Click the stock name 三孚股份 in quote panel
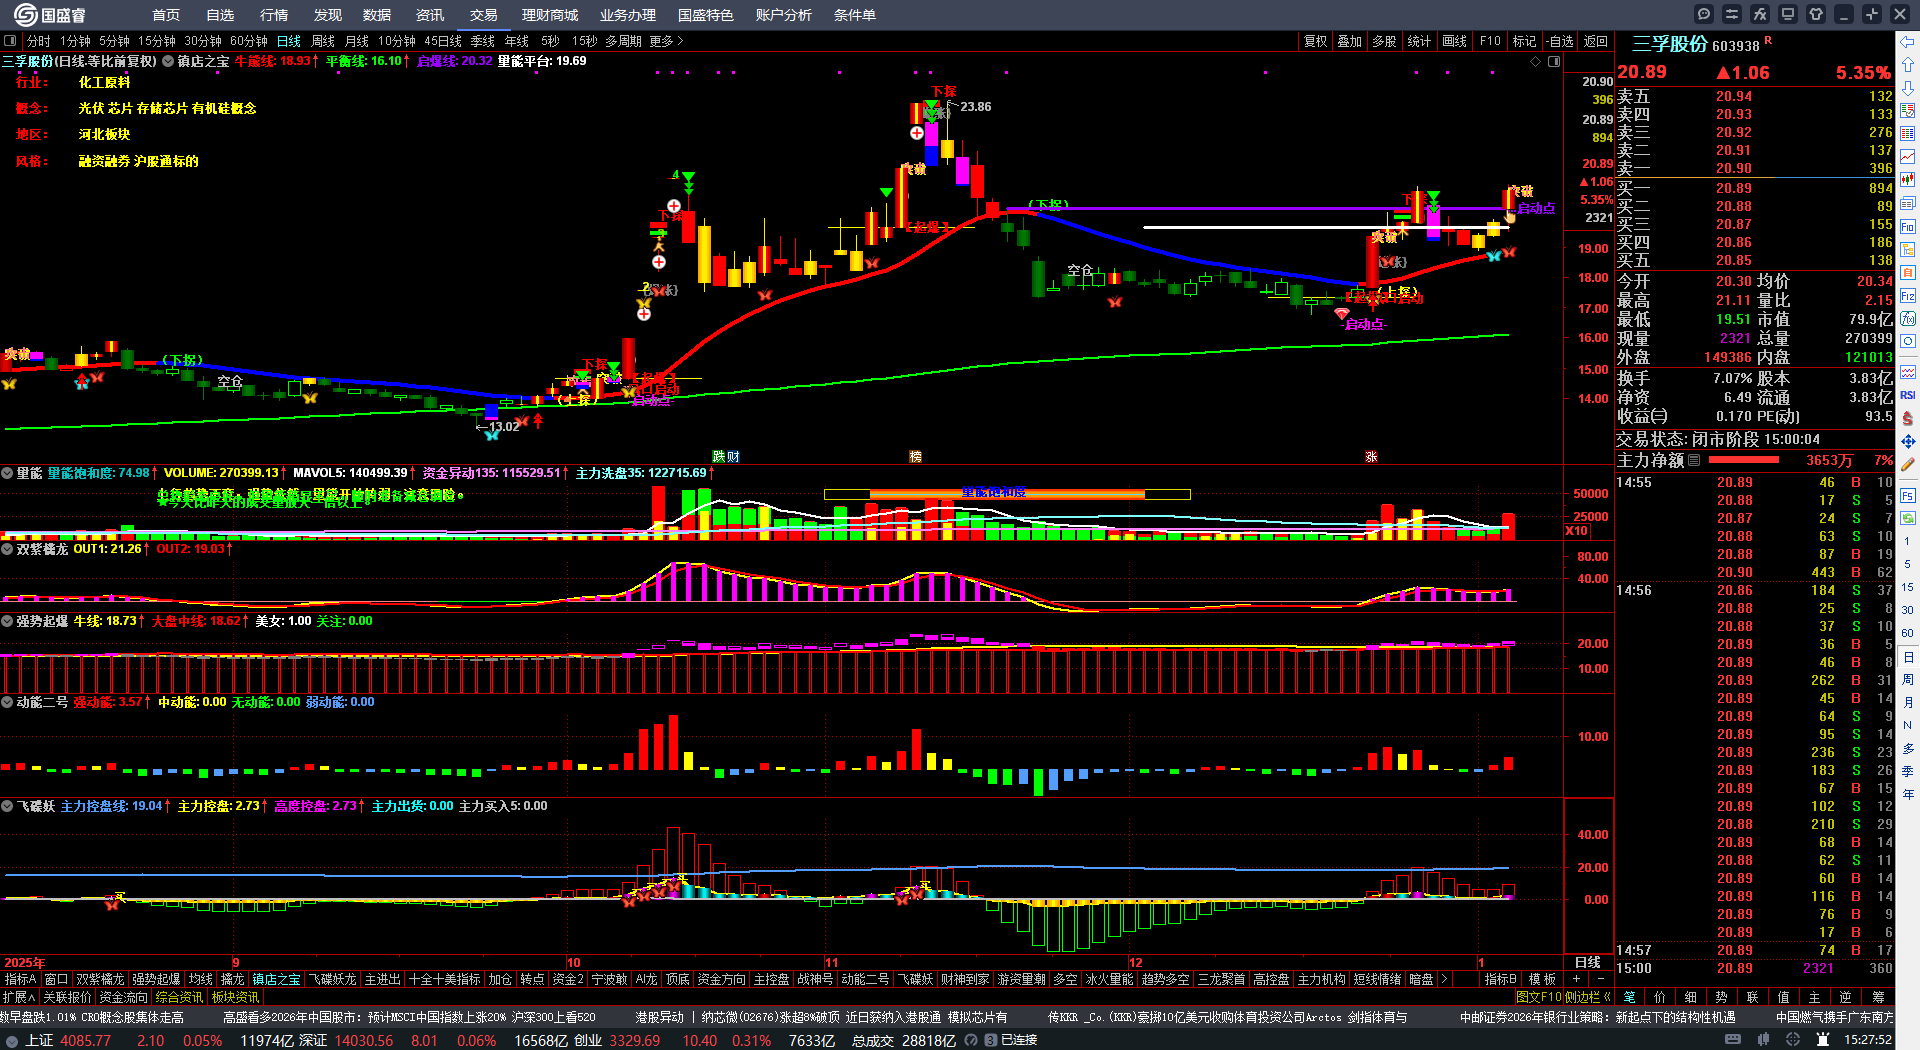Screen dimensions: 1920x1050 pos(1670,45)
